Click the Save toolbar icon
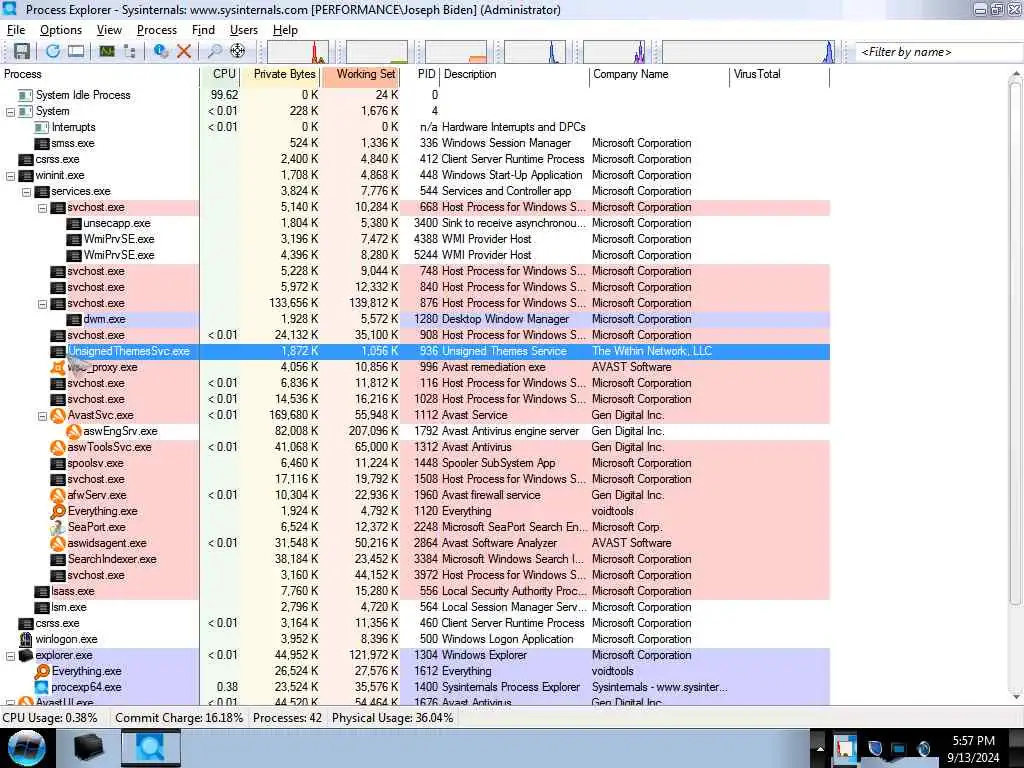Image resolution: width=1024 pixels, height=768 pixels. [22, 51]
